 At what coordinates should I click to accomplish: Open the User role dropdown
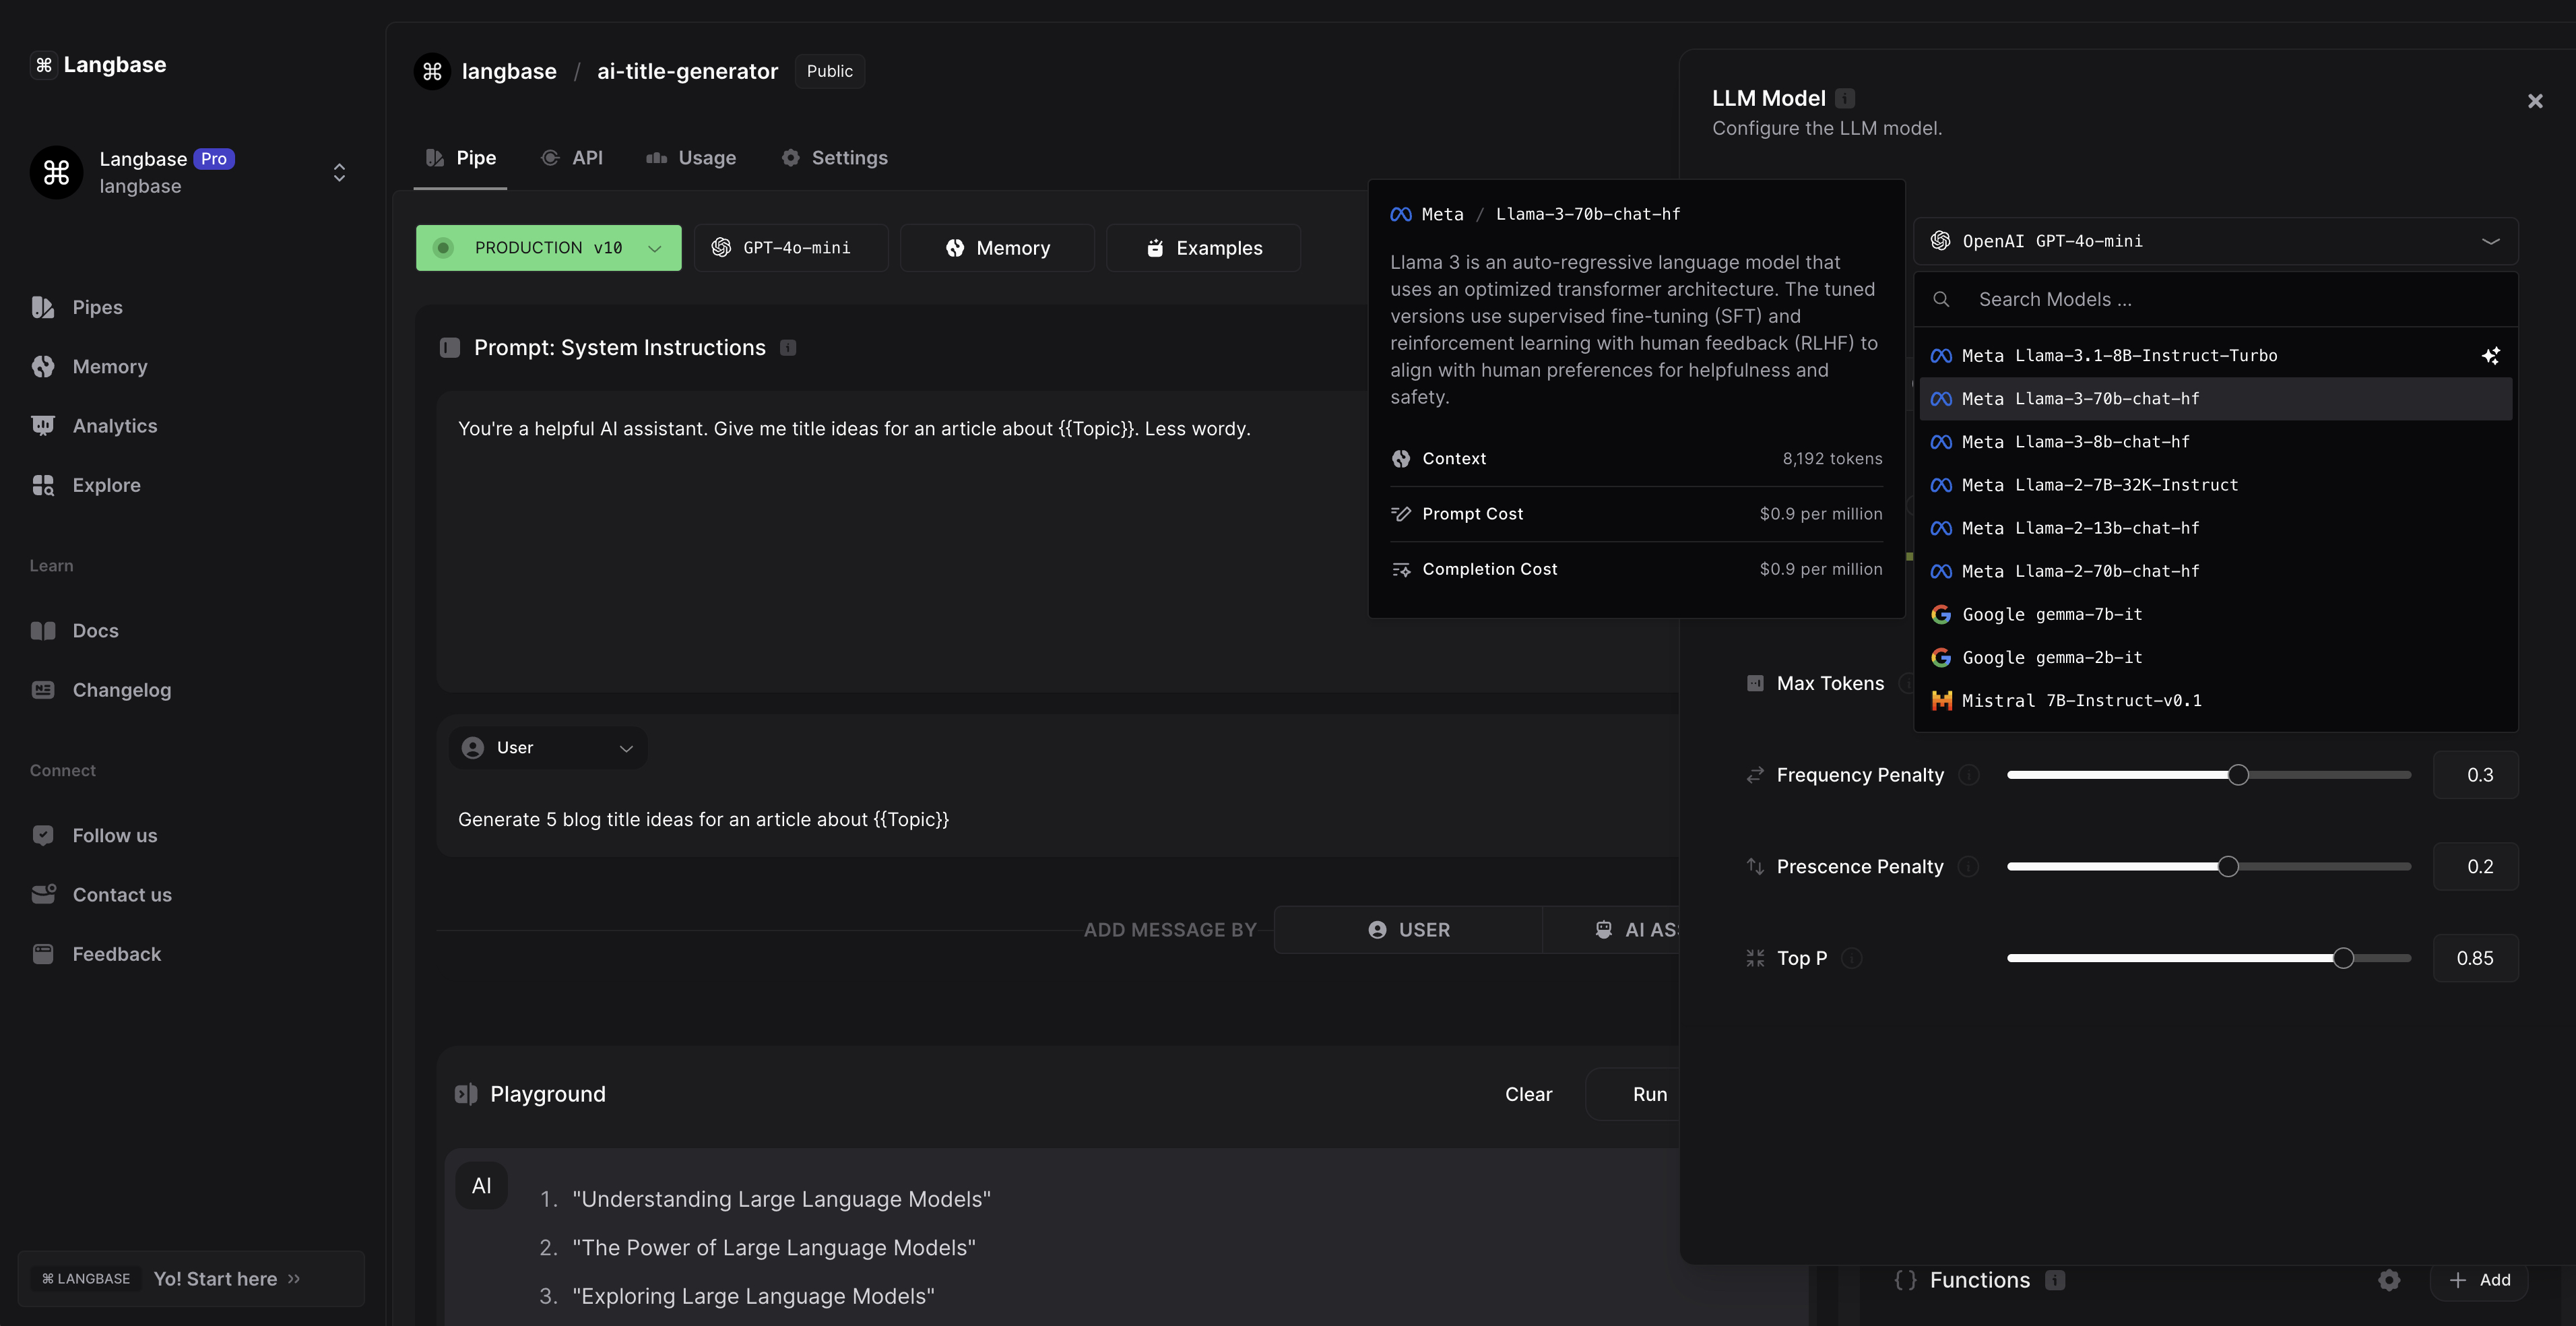548,748
